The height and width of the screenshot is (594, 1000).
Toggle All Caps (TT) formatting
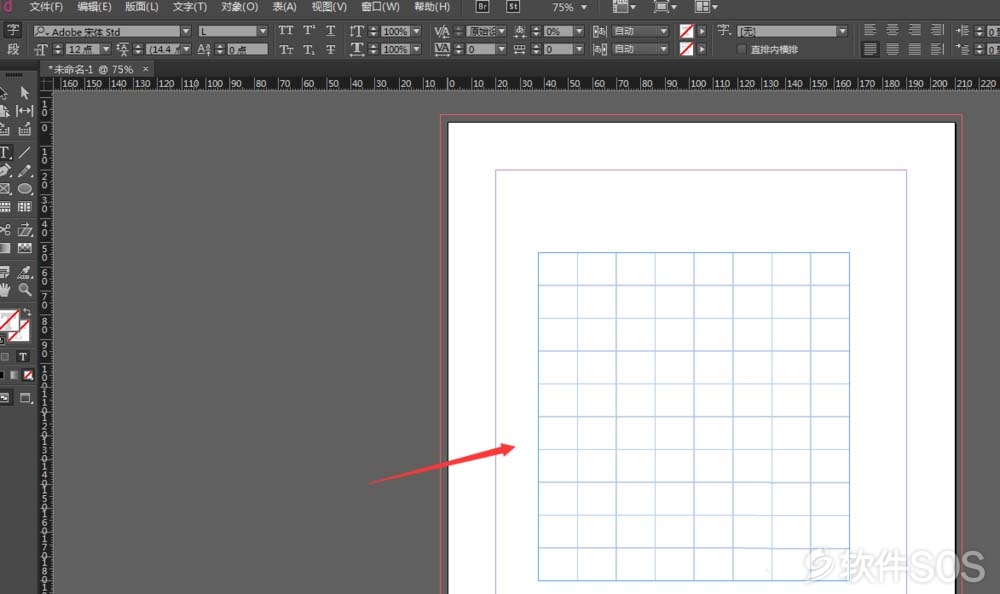click(286, 31)
